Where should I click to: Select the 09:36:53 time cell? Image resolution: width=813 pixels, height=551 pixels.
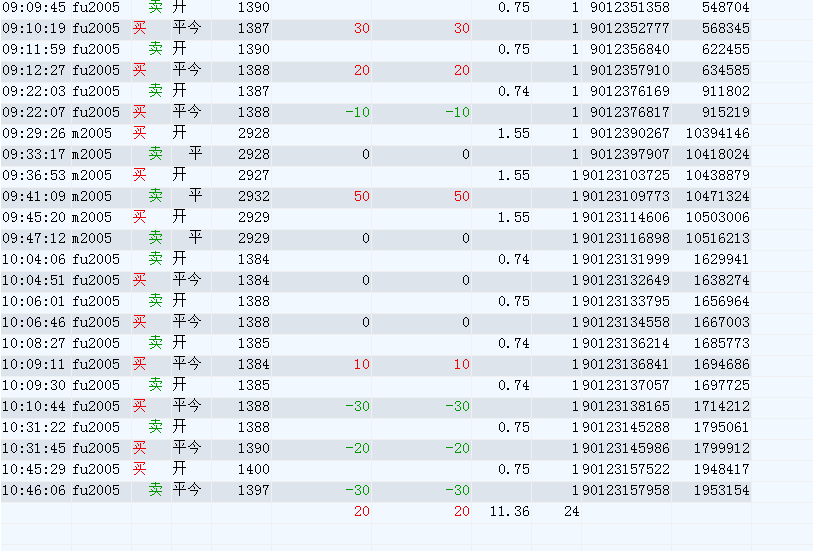pos(35,175)
